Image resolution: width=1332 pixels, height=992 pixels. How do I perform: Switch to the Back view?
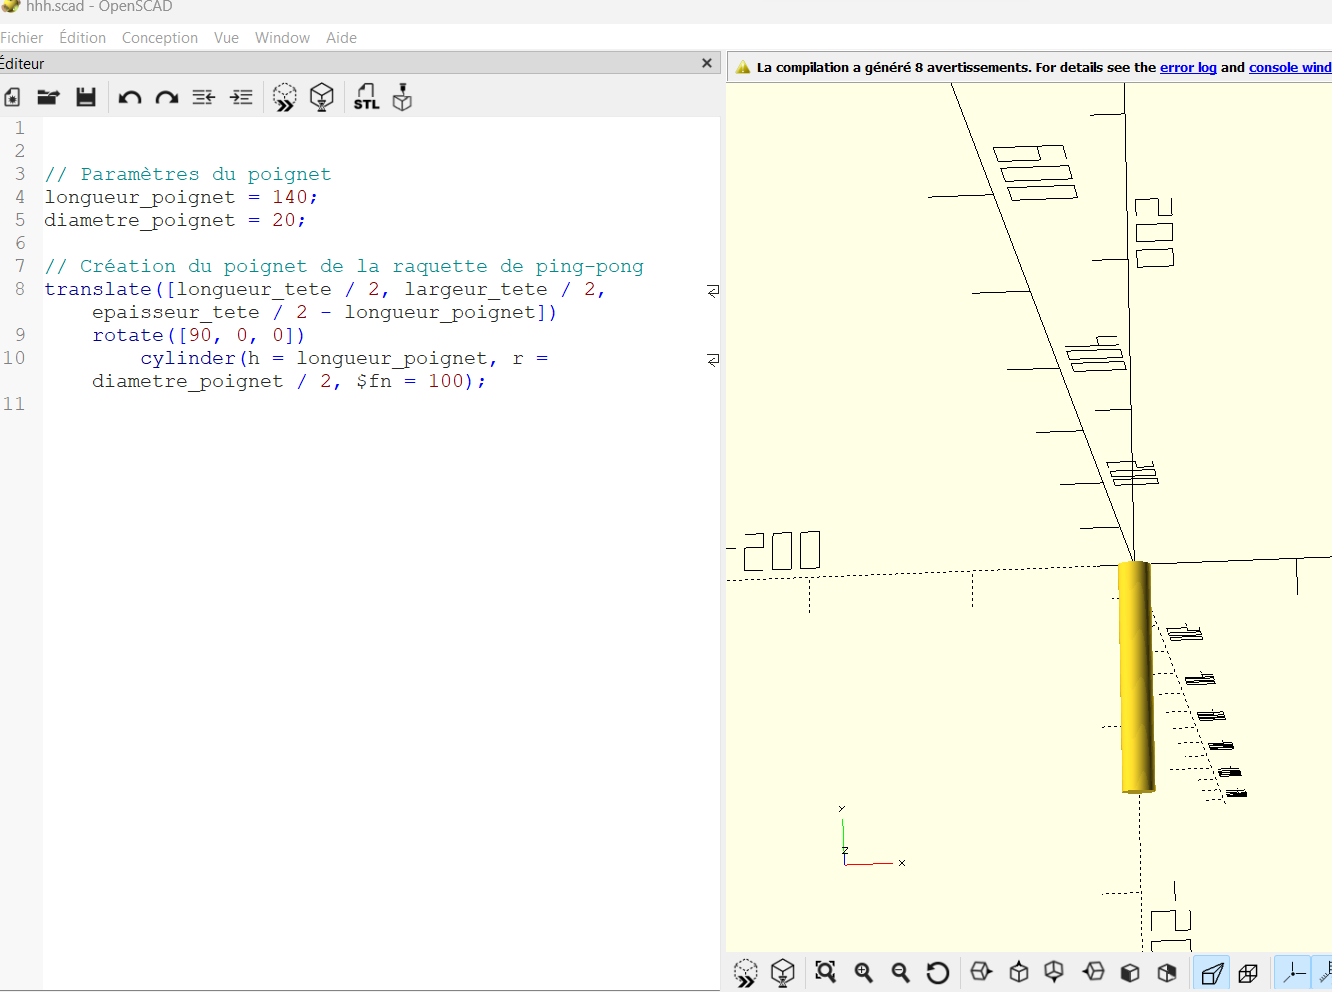(1167, 972)
